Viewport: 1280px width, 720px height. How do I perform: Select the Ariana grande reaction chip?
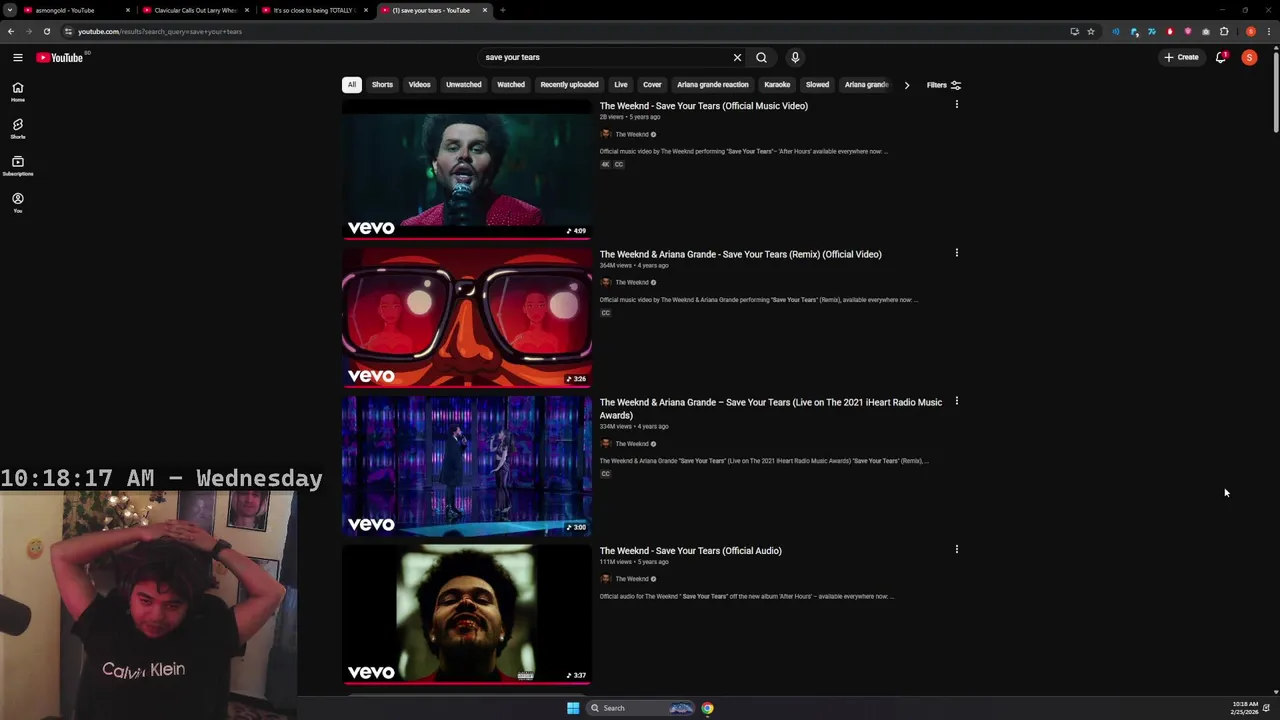tap(713, 85)
